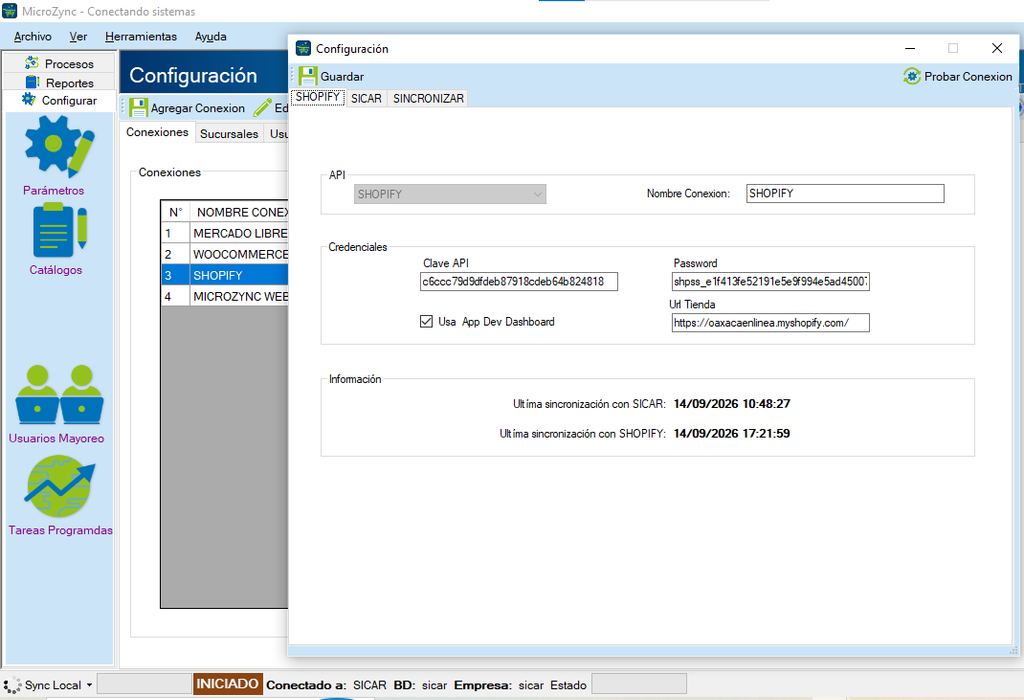This screenshot has height=700, width=1024.
Task: Select the MERCADO LIBRE row
Action: pos(225,233)
